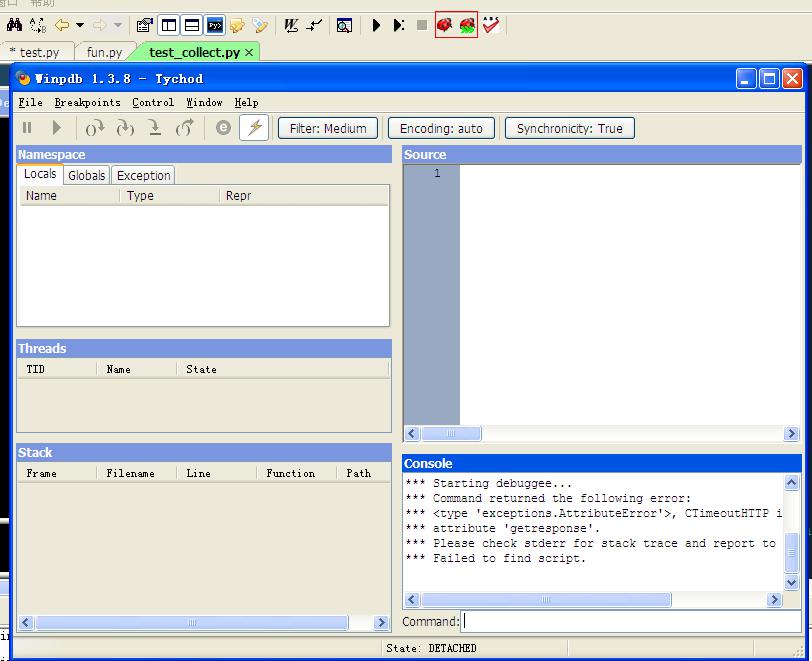Toggle the Synchronicity: True button
This screenshot has width=812, height=661.
(569, 128)
